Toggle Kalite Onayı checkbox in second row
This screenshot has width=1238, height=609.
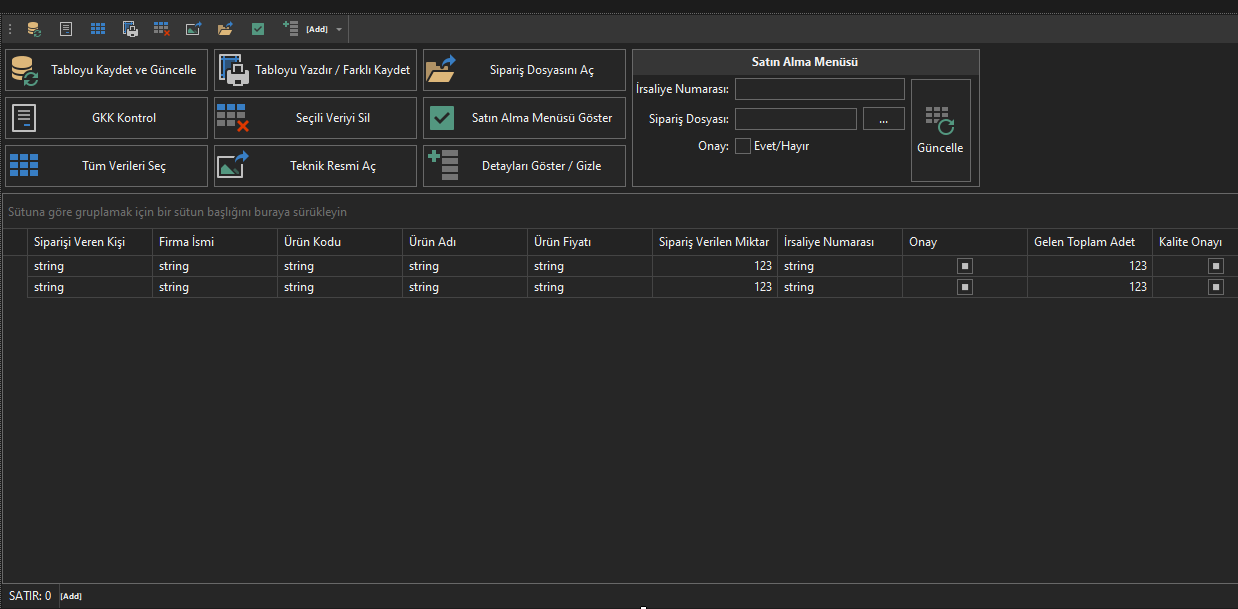(1216, 287)
